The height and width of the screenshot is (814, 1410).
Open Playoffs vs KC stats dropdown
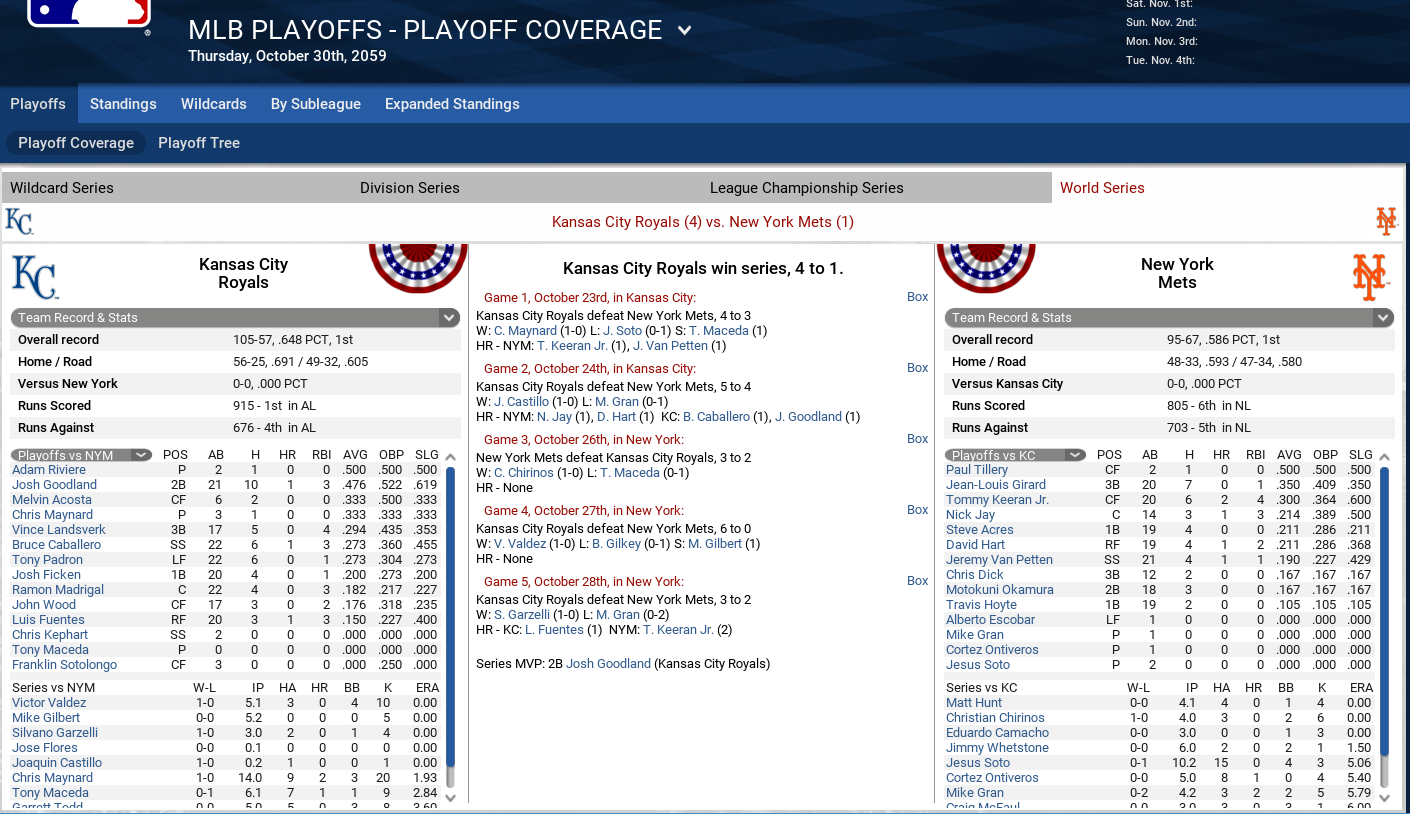tap(1075, 455)
